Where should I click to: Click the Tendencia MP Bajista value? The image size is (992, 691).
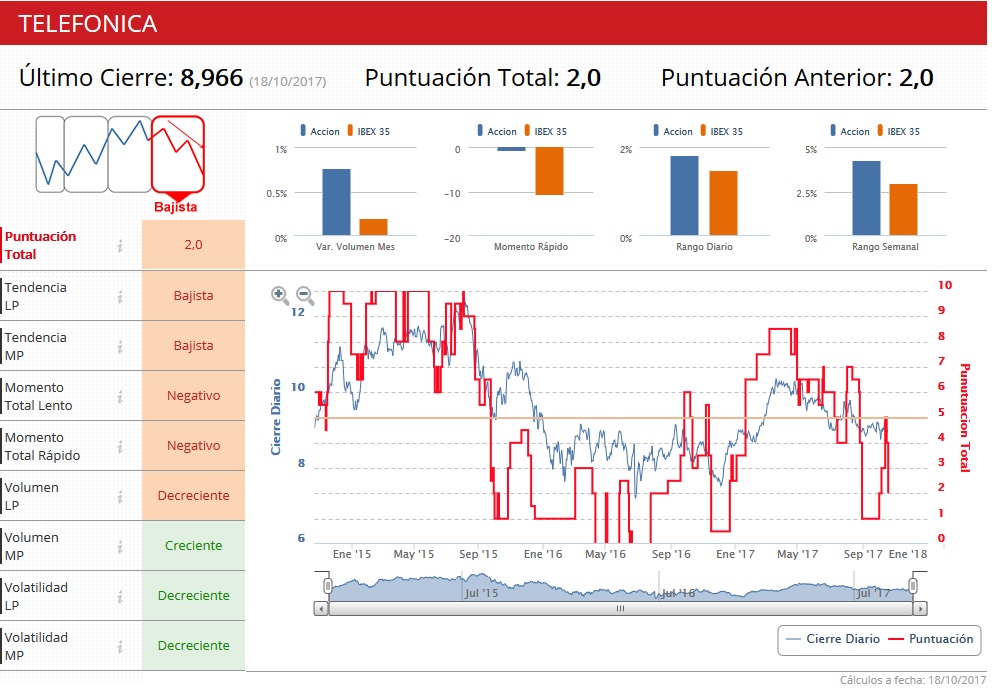tap(194, 346)
